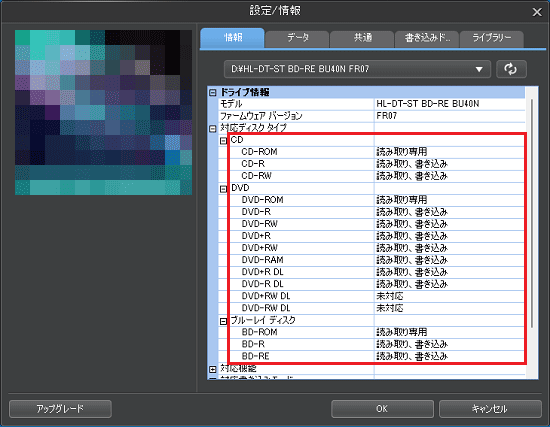
Task: Click the refresh drive icon button
Action: 511,69
